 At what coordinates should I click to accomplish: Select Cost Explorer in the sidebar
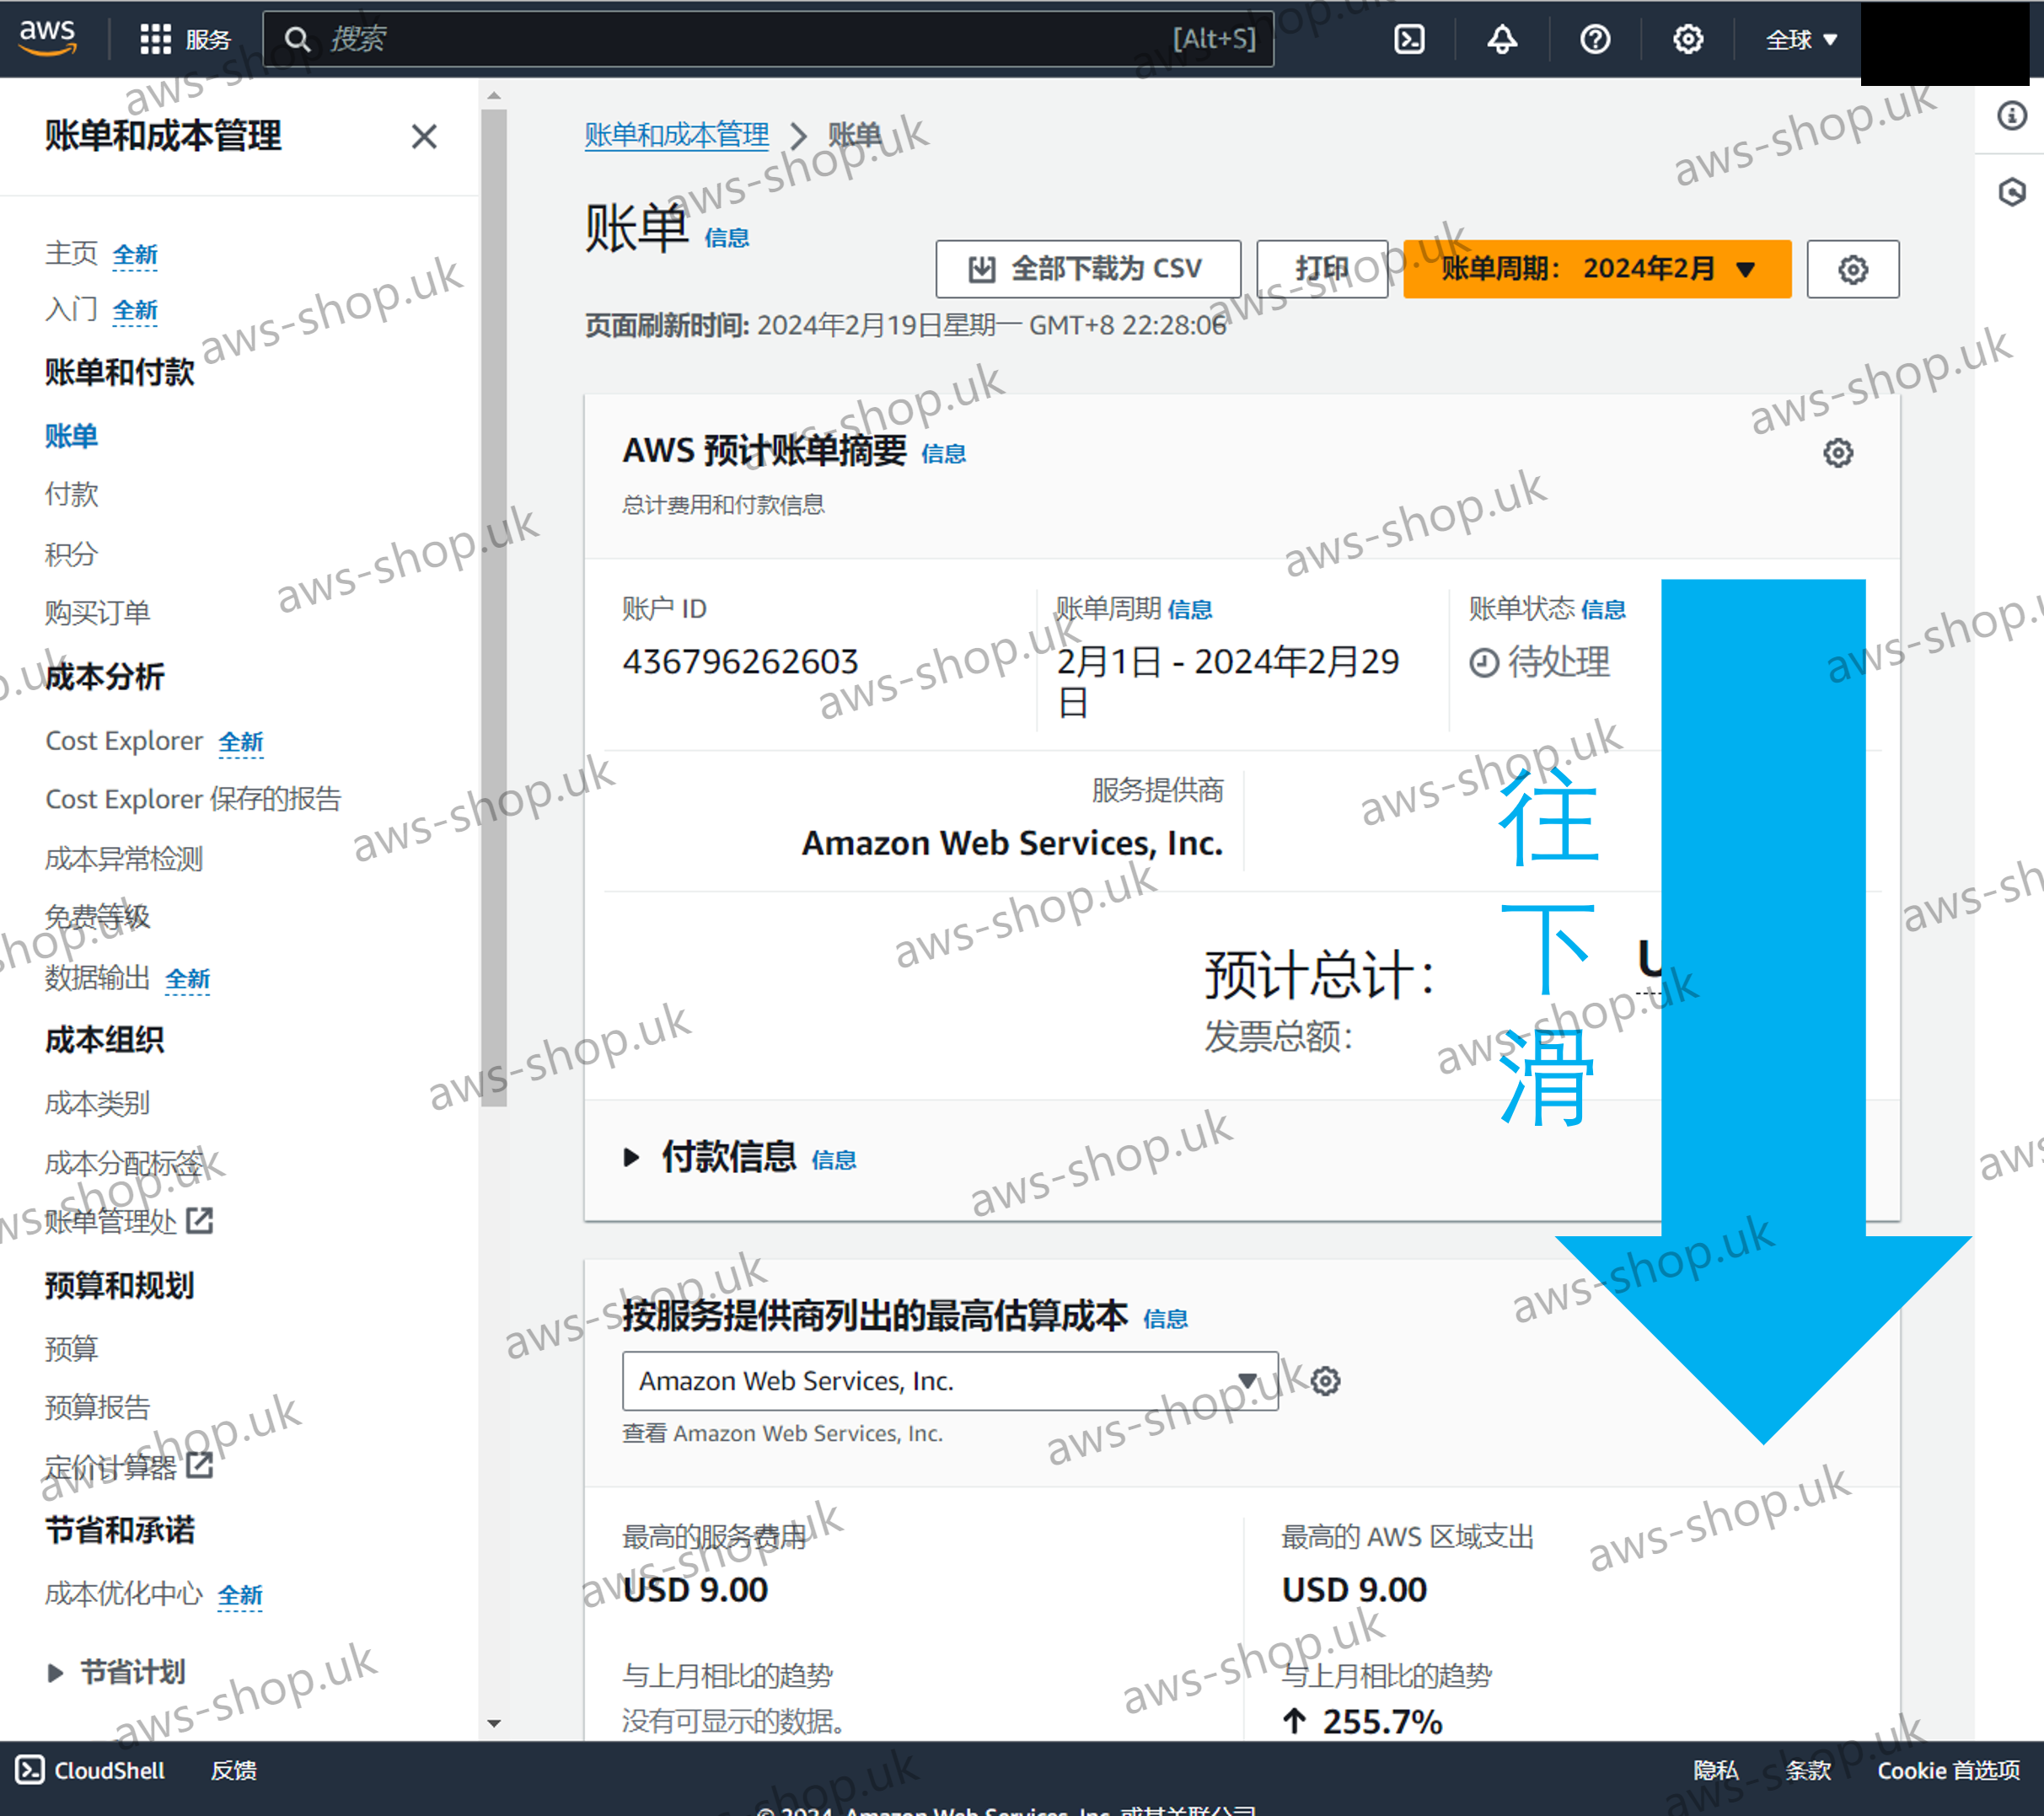point(124,741)
